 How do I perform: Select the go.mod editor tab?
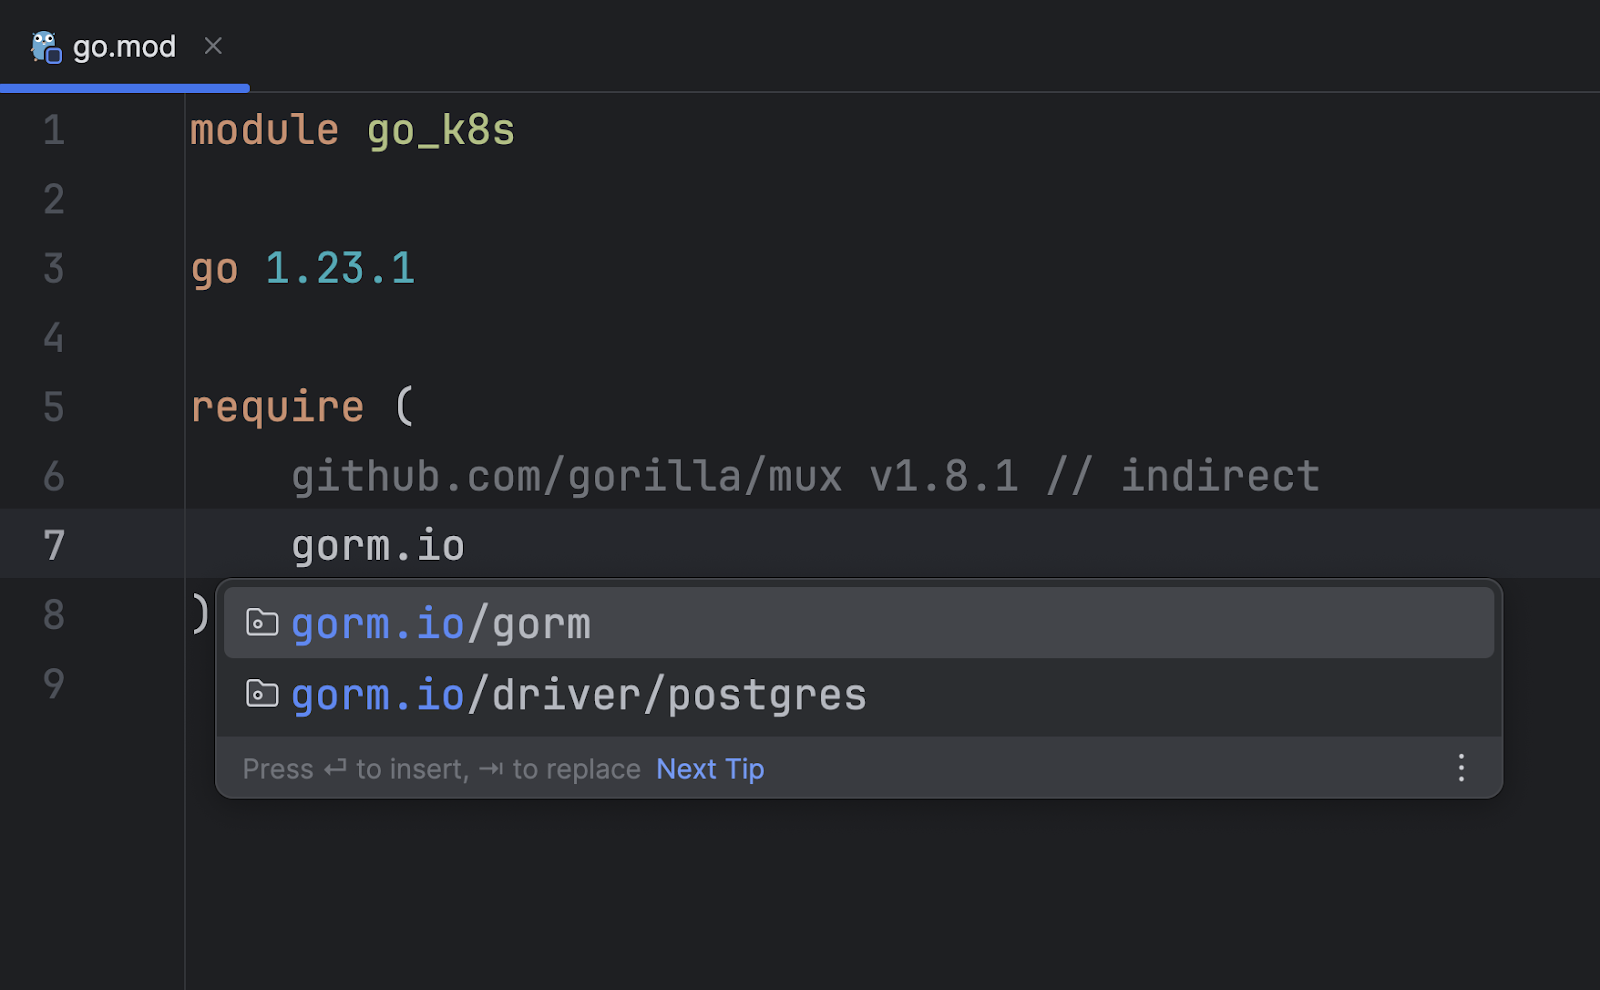pyautogui.click(x=124, y=46)
